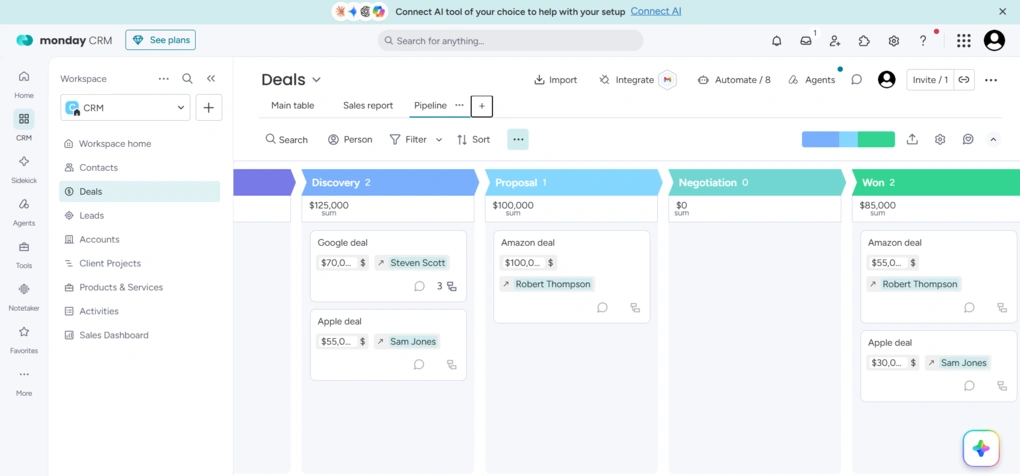Open the products switcher grid icon

pyautogui.click(x=963, y=40)
